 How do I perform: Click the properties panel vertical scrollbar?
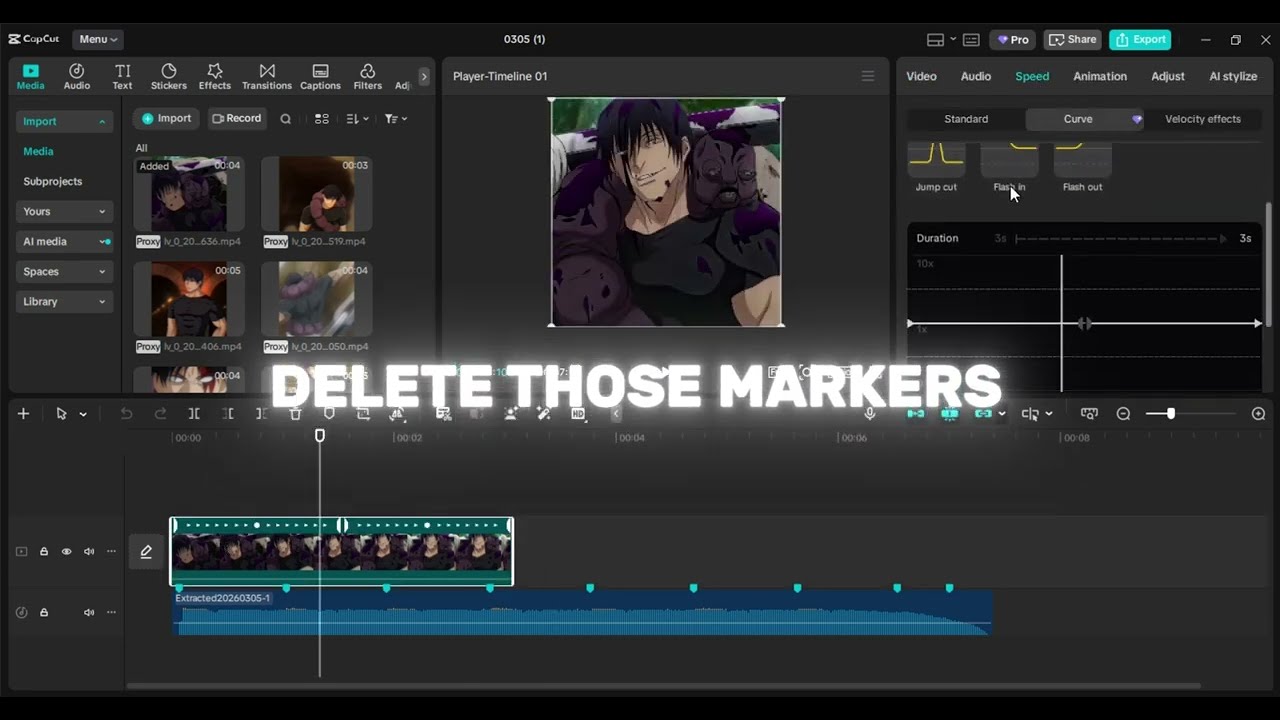[x=1269, y=265]
